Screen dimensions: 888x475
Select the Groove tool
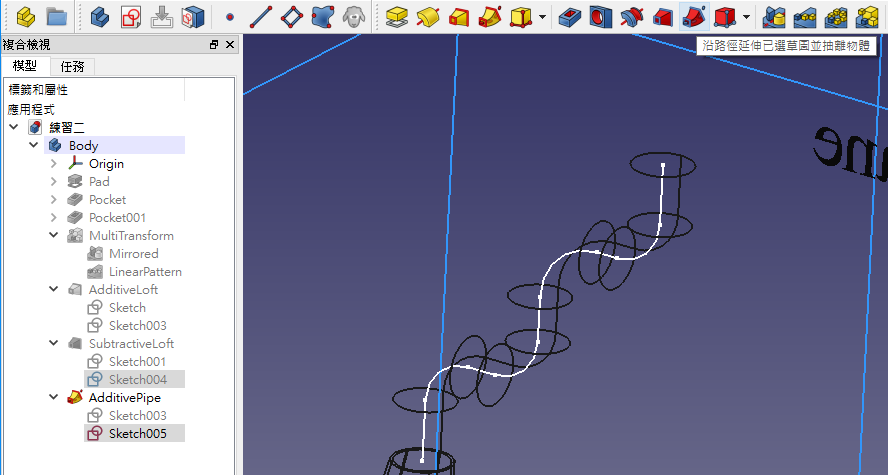[x=632, y=18]
